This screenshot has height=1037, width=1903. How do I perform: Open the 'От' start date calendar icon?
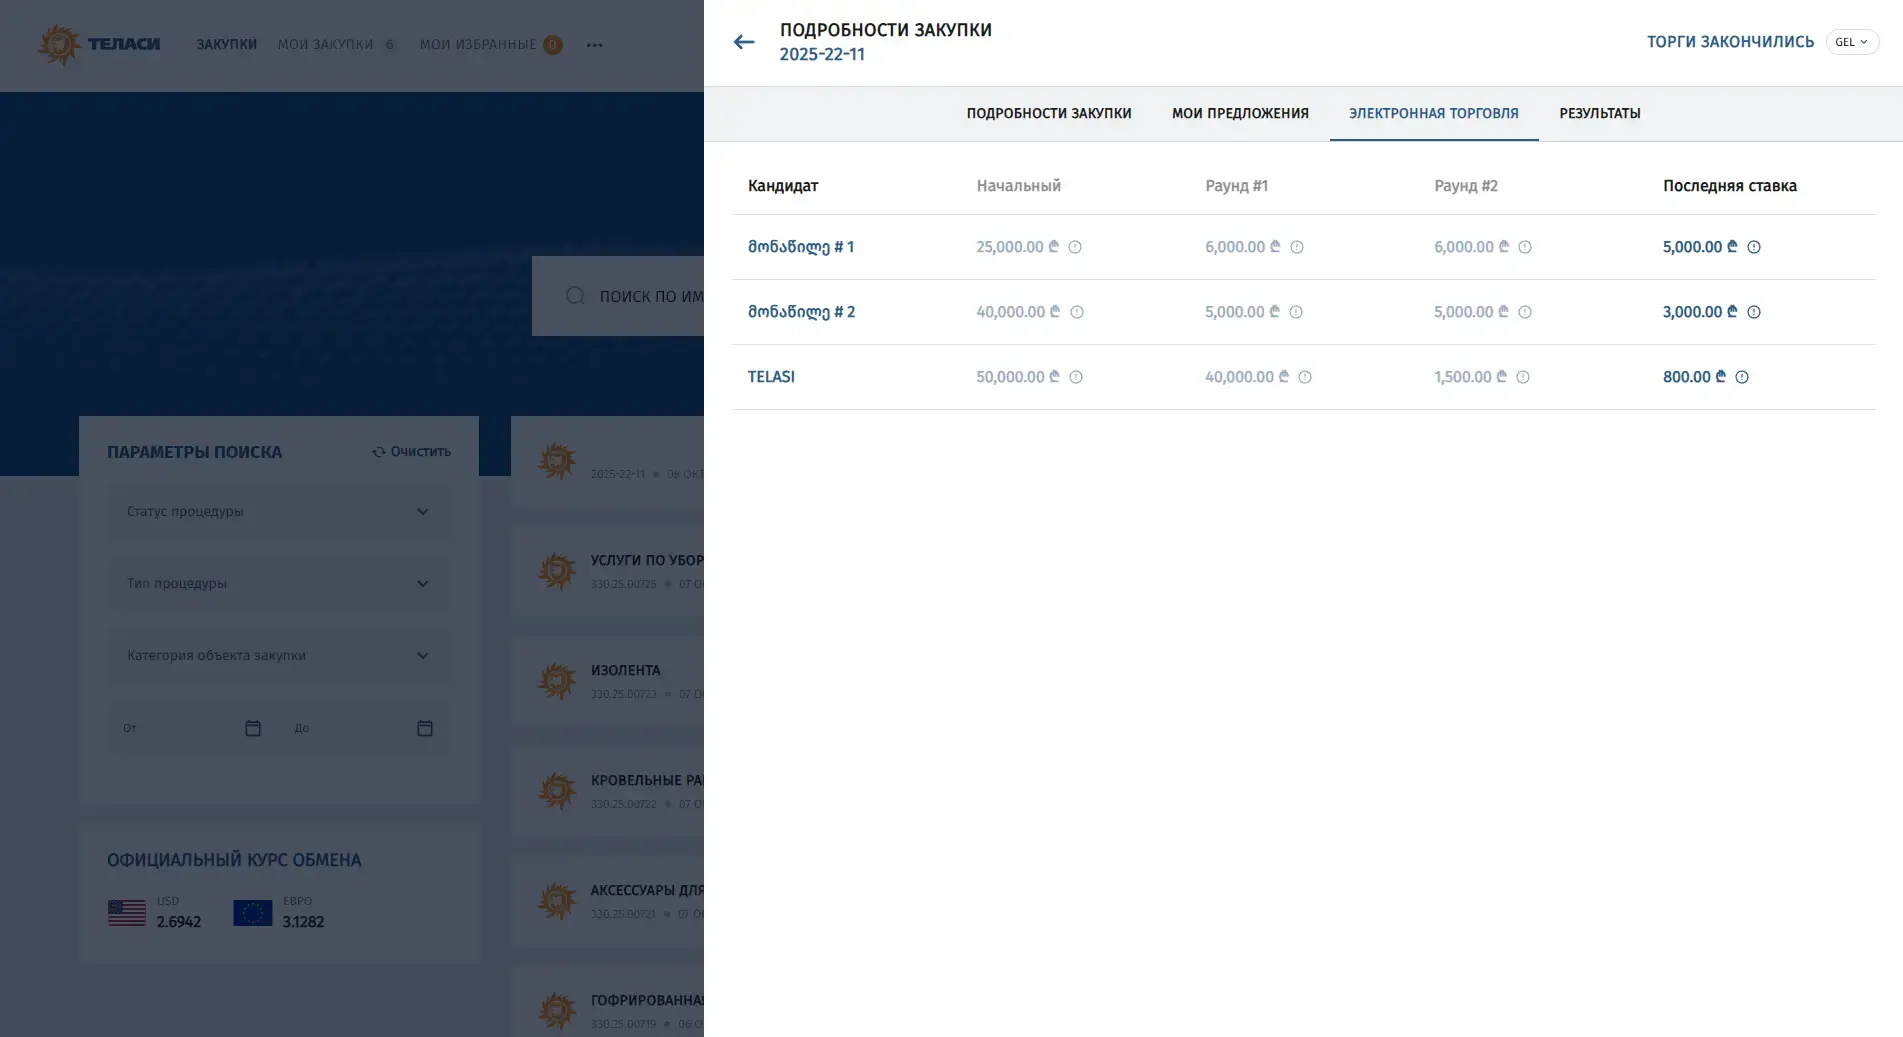(x=253, y=728)
